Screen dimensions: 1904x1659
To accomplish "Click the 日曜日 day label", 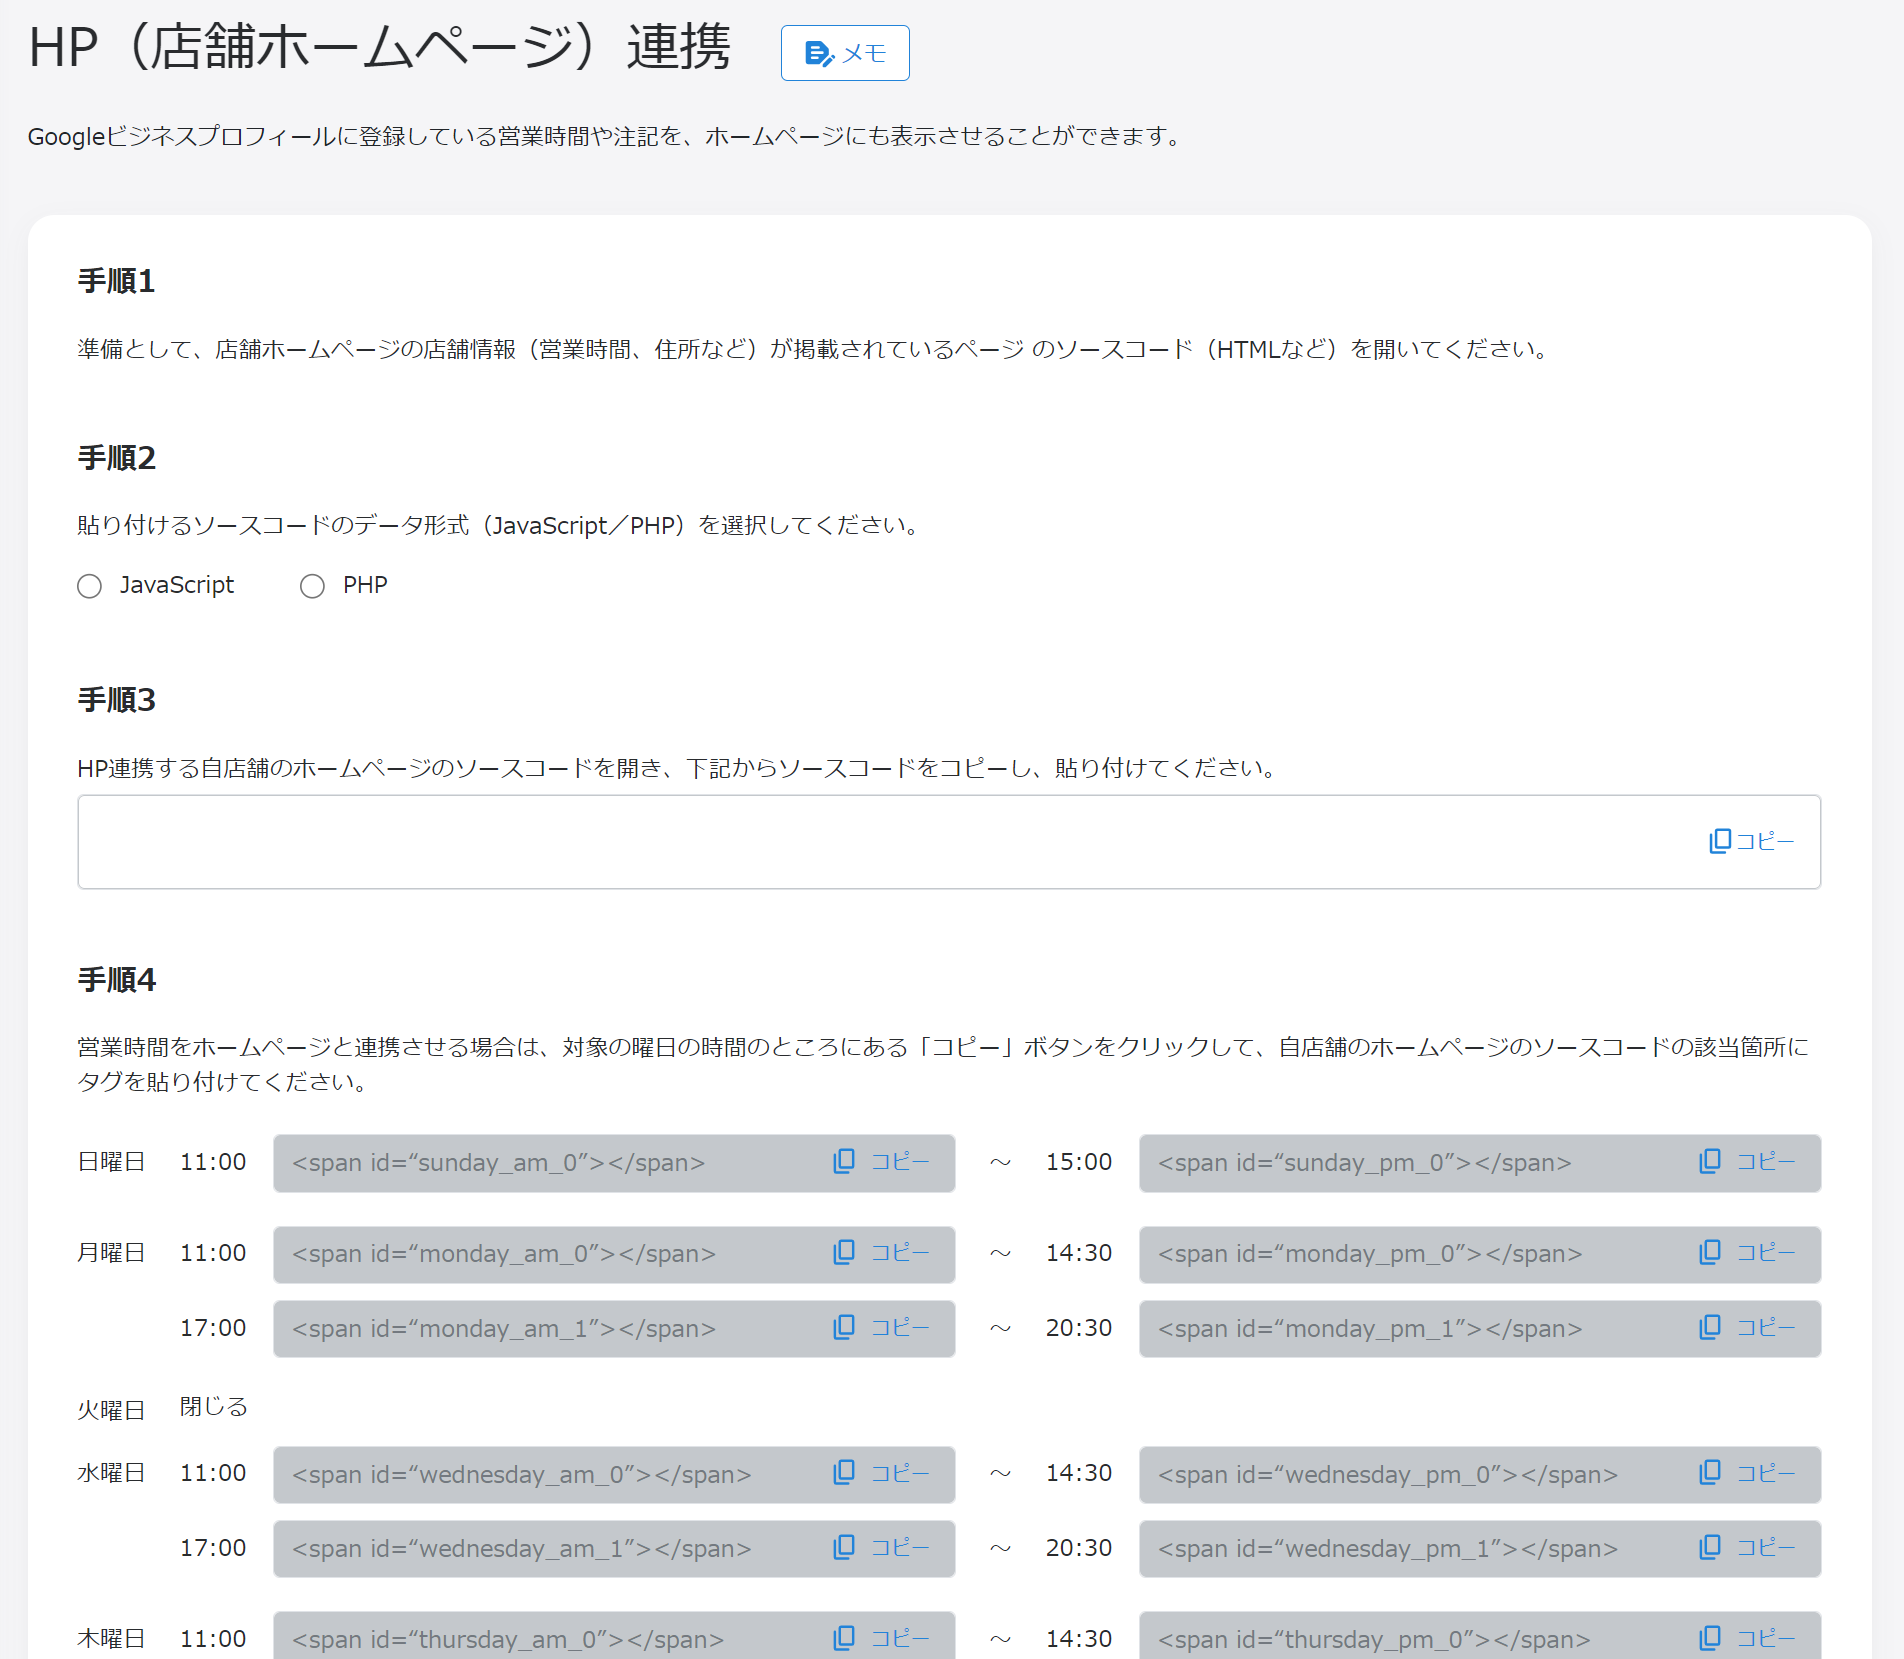I will click(112, 1162).
